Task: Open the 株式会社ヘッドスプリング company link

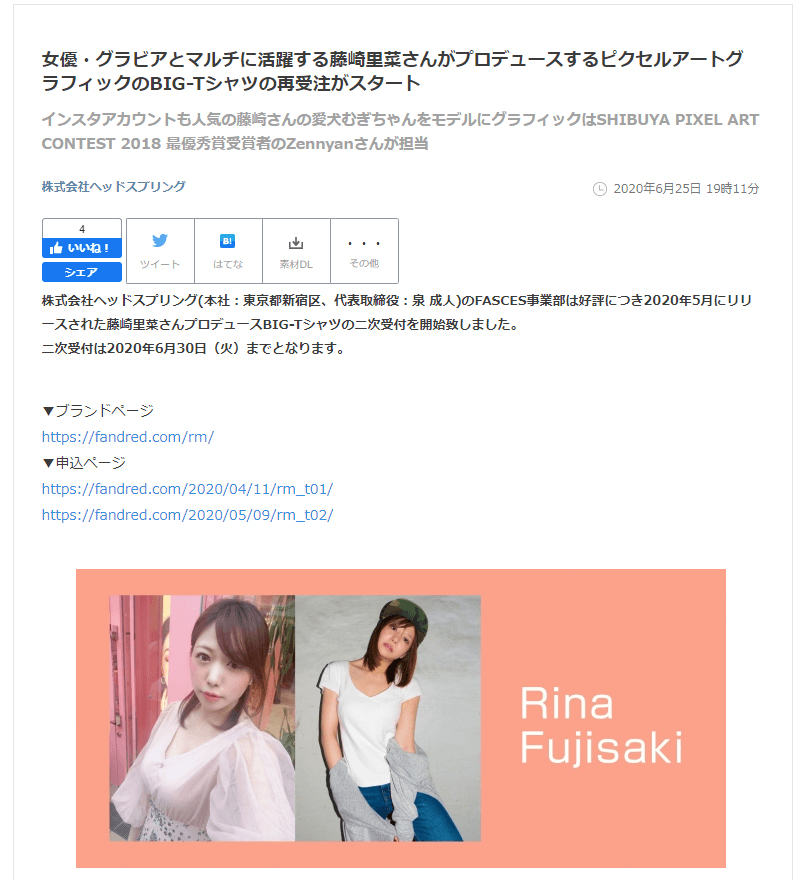Action: (x=113, y=187)
